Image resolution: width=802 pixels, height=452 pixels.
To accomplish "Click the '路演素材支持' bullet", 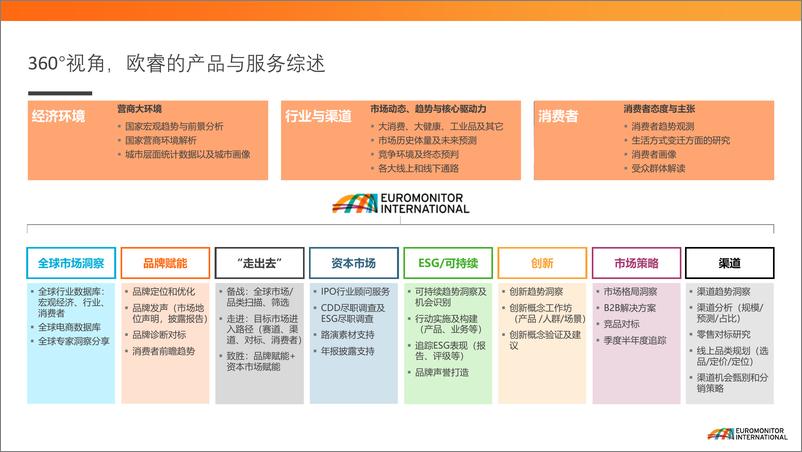I will [347, 335].
